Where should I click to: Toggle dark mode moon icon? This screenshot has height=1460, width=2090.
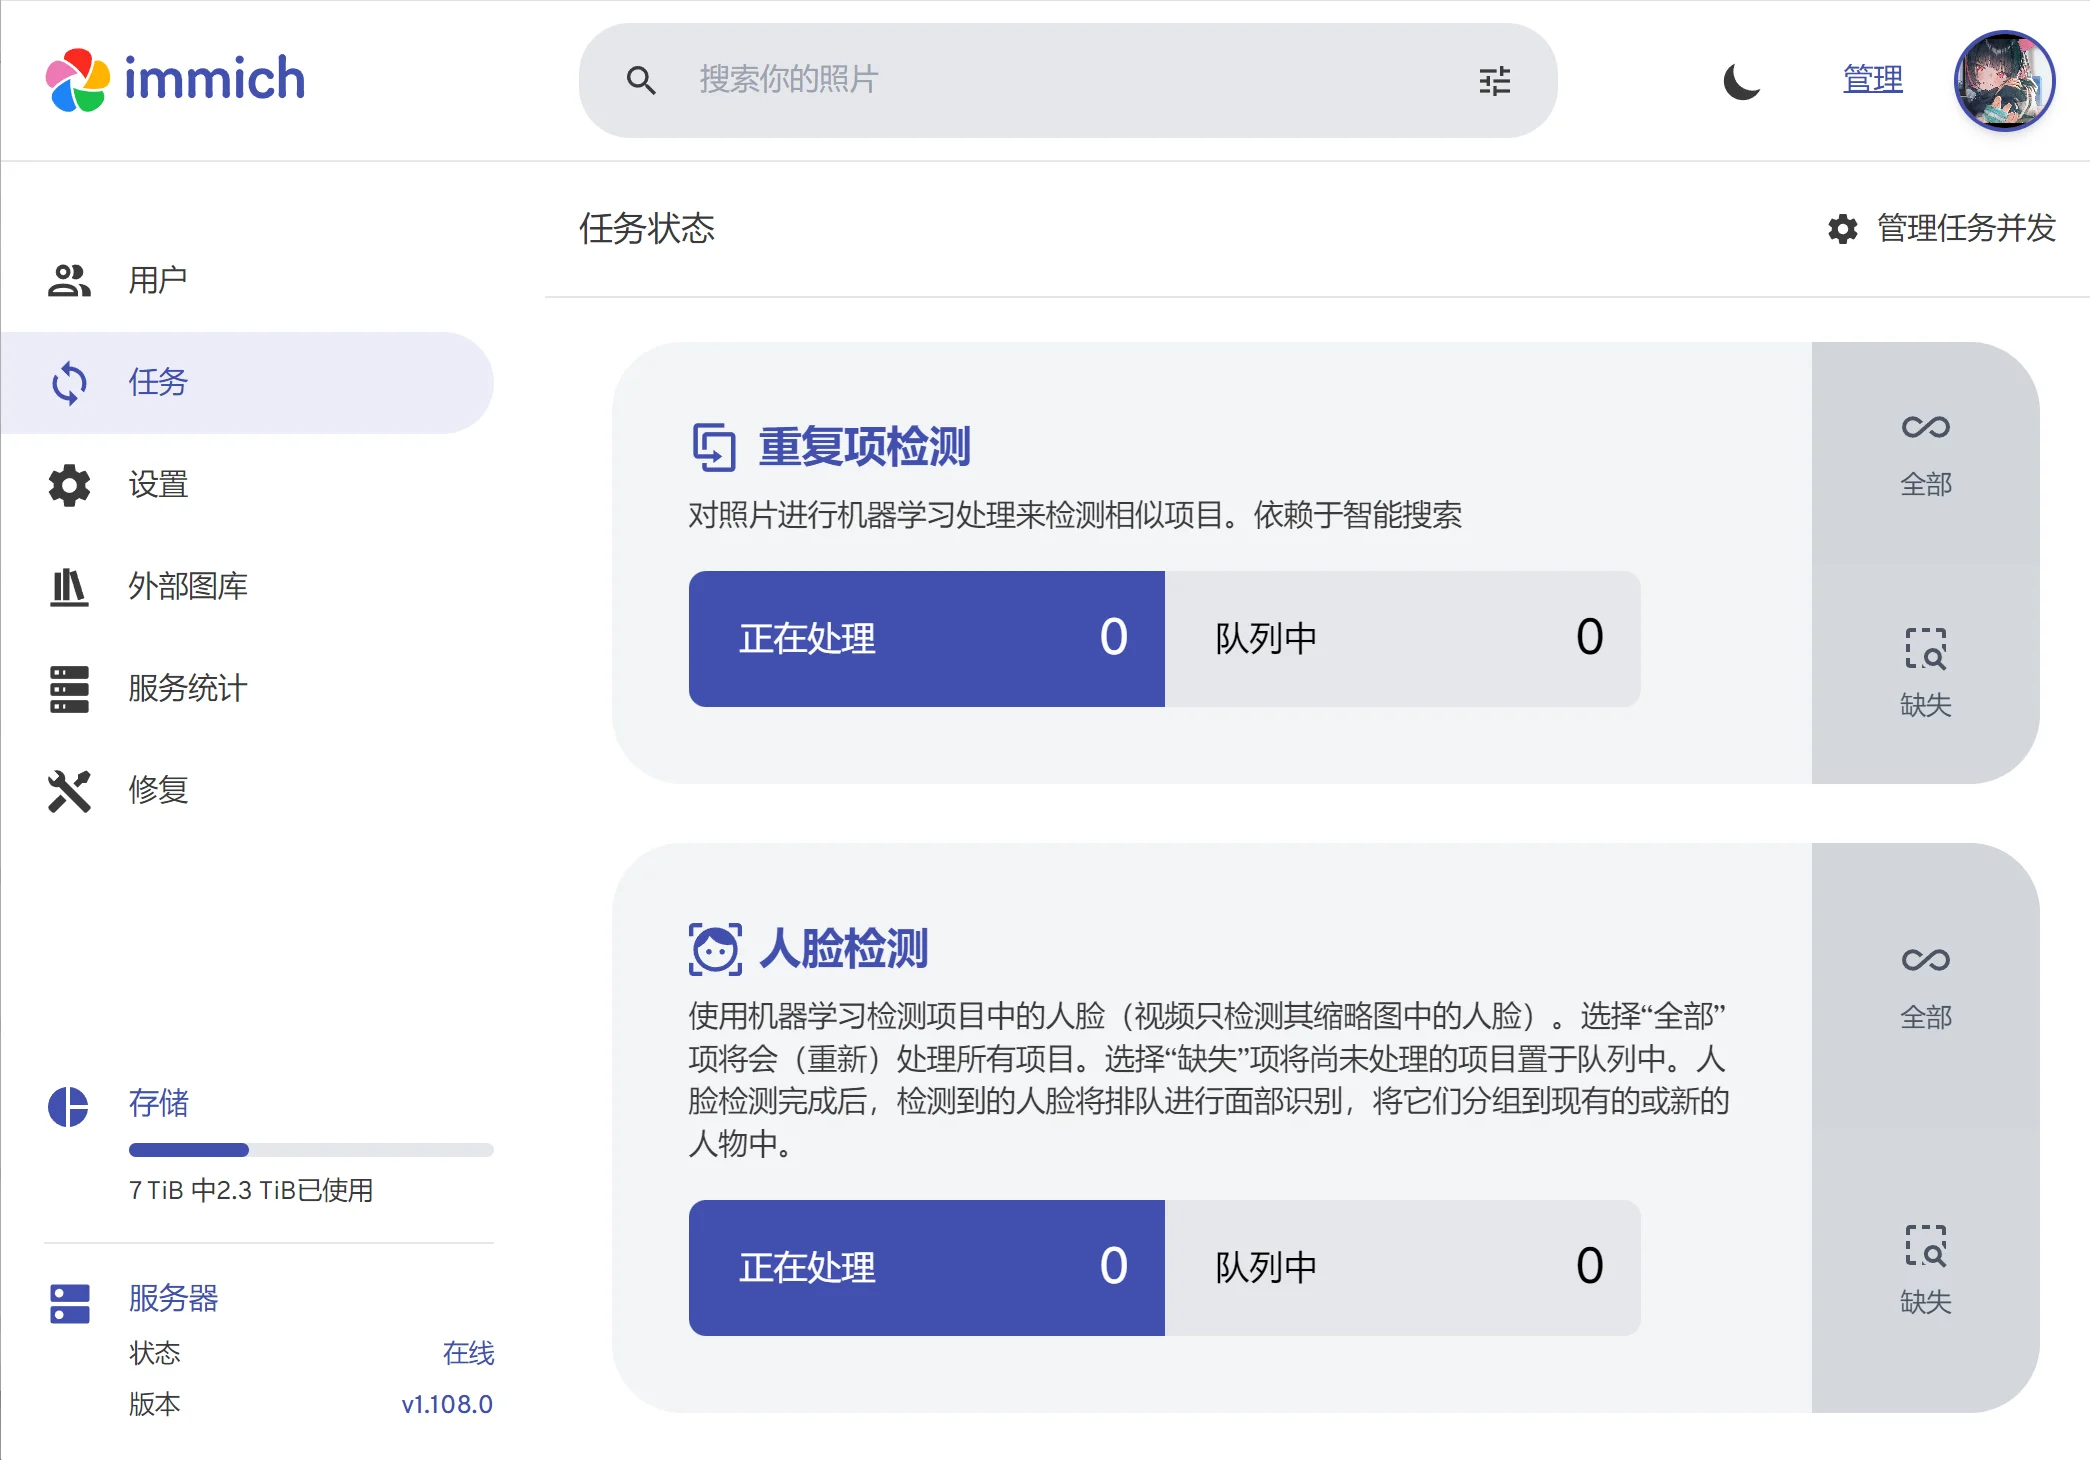pyautogui.click(x=1741, y=81)
